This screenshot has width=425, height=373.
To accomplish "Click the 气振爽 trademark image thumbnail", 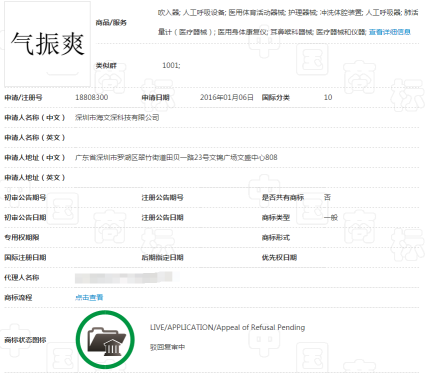I will coord(47,44).
